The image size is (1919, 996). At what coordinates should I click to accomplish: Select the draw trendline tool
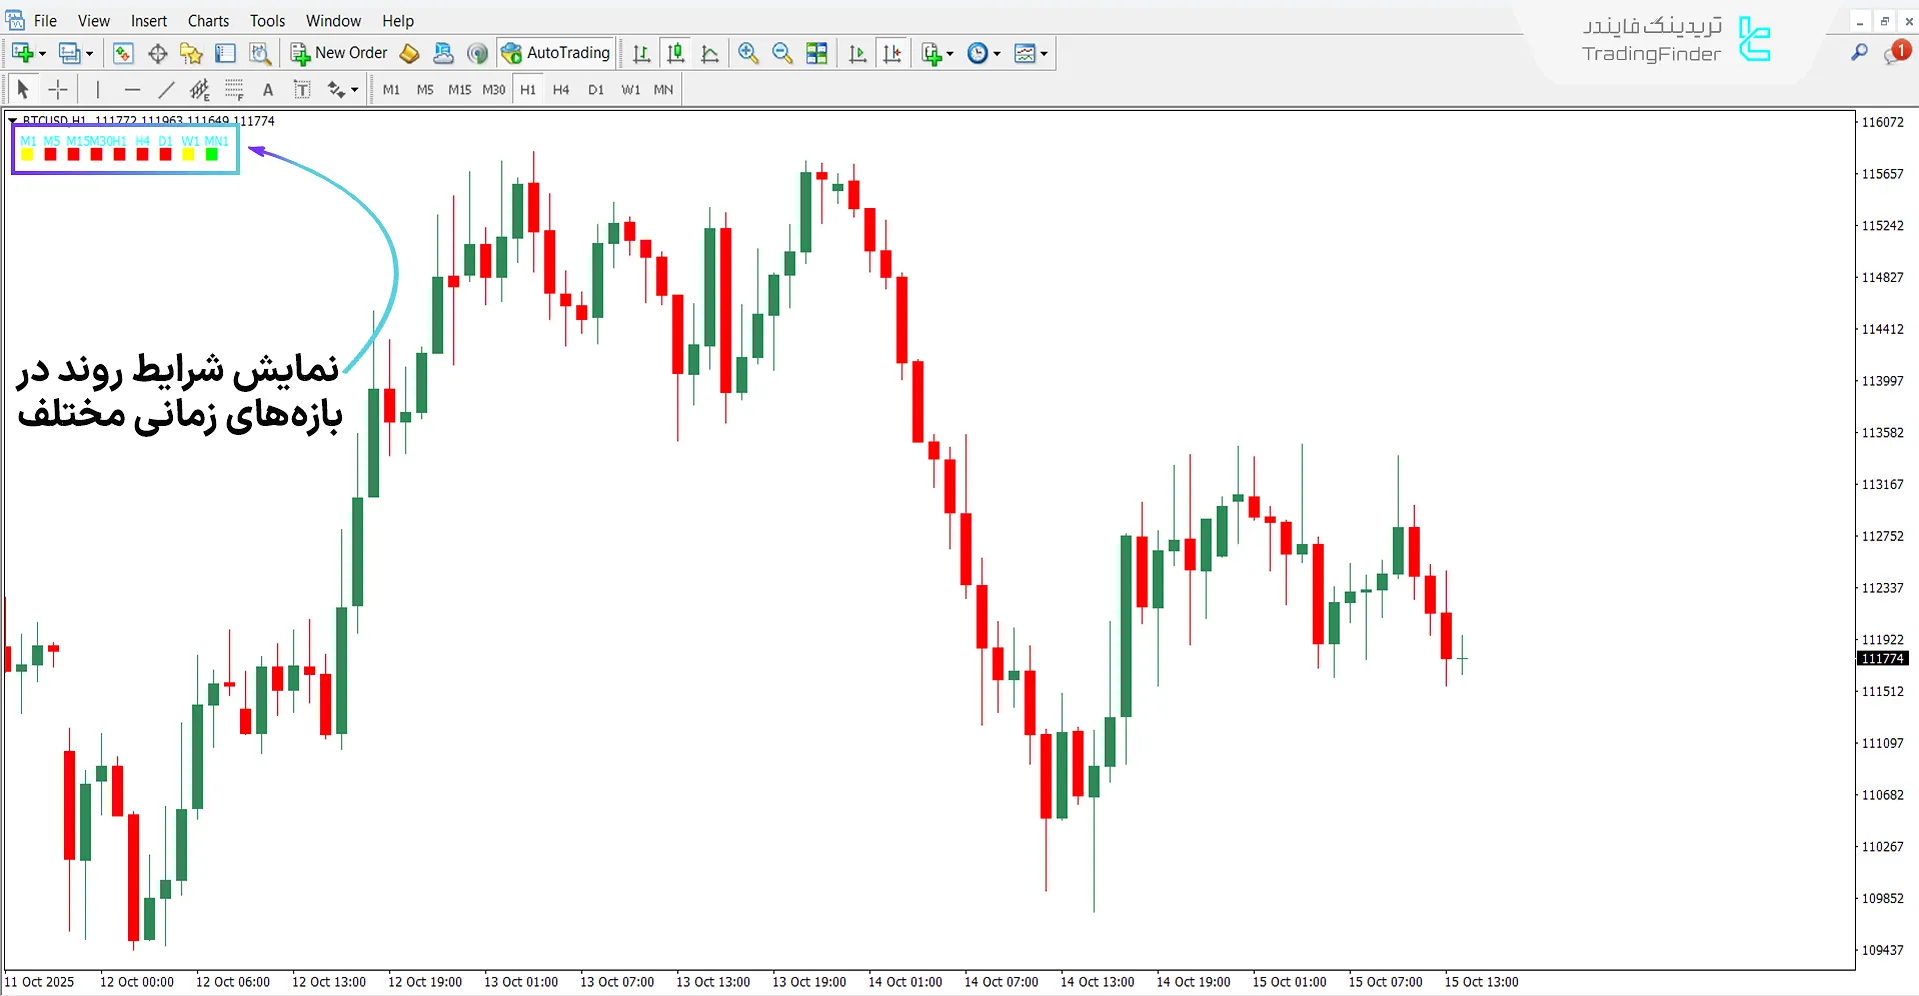click(166, 90)
